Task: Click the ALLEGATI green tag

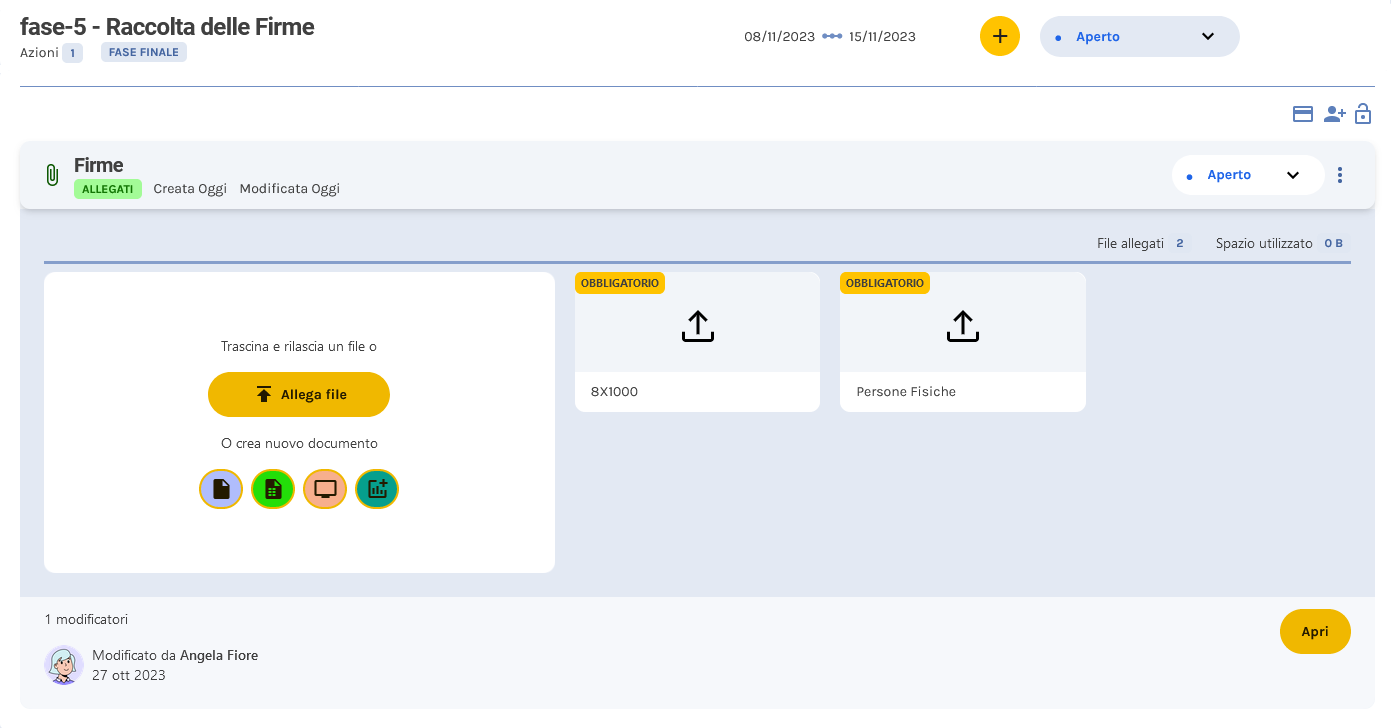Action: pos(107,189)
